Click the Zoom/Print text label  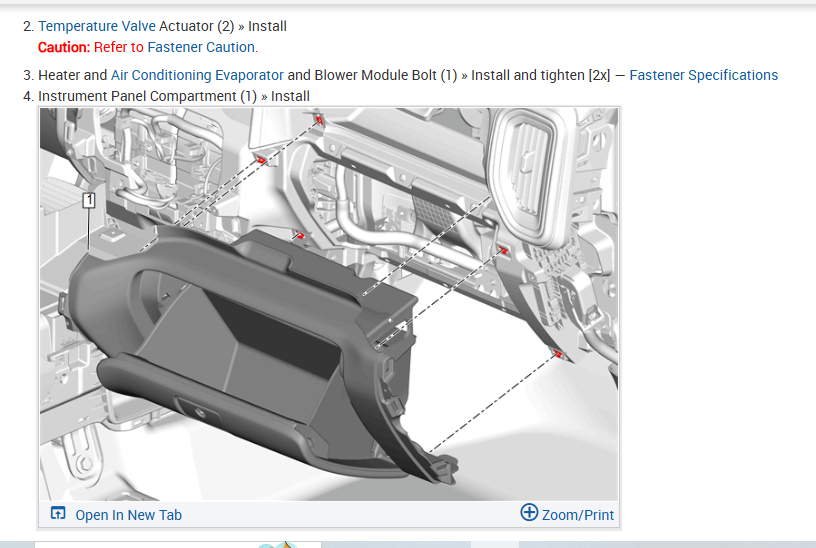[x=578, y=515]
